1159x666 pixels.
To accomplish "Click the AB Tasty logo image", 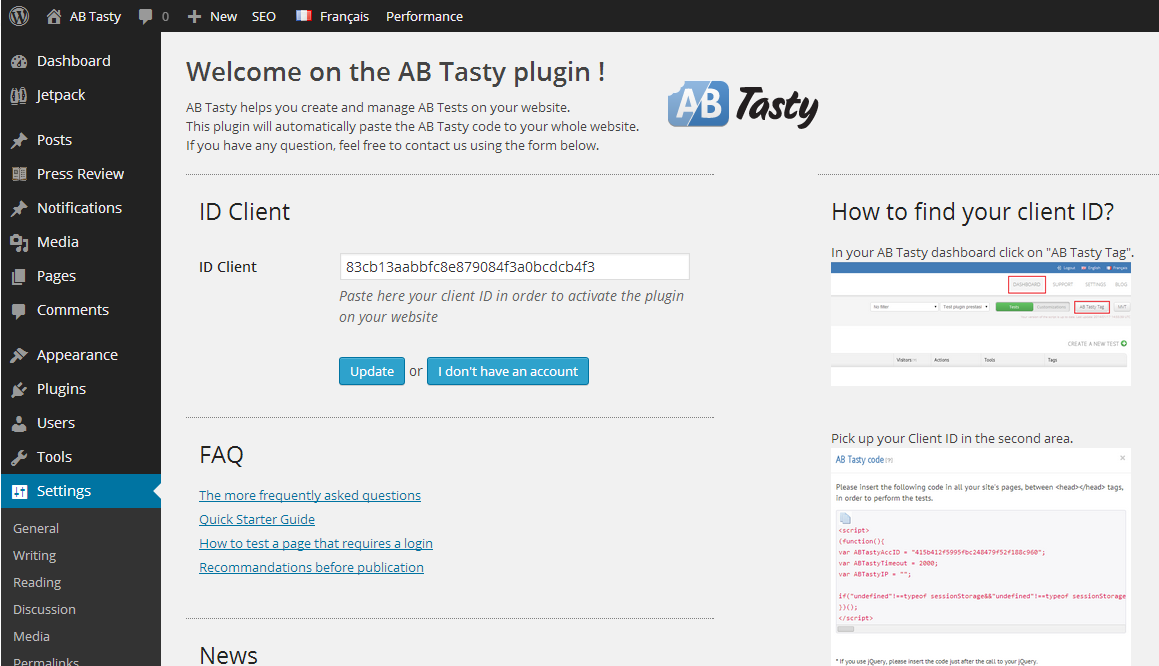I will 743,105.
